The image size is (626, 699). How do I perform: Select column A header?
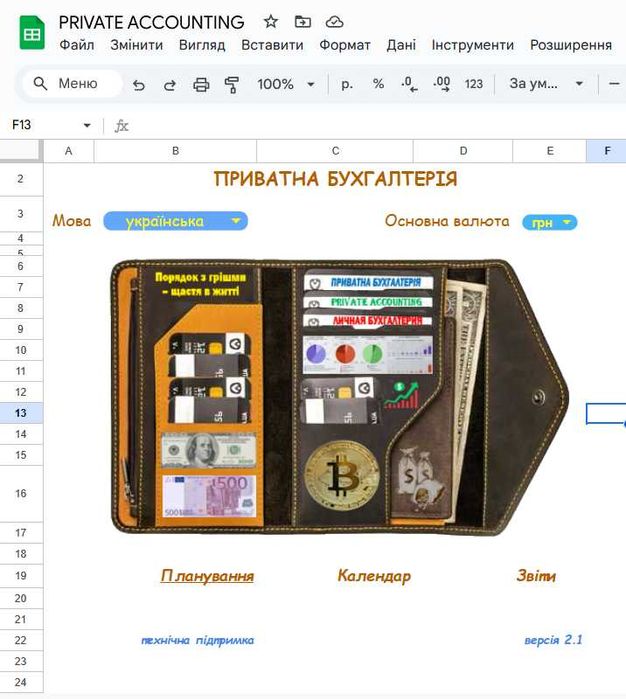click(x=69, y=151)
